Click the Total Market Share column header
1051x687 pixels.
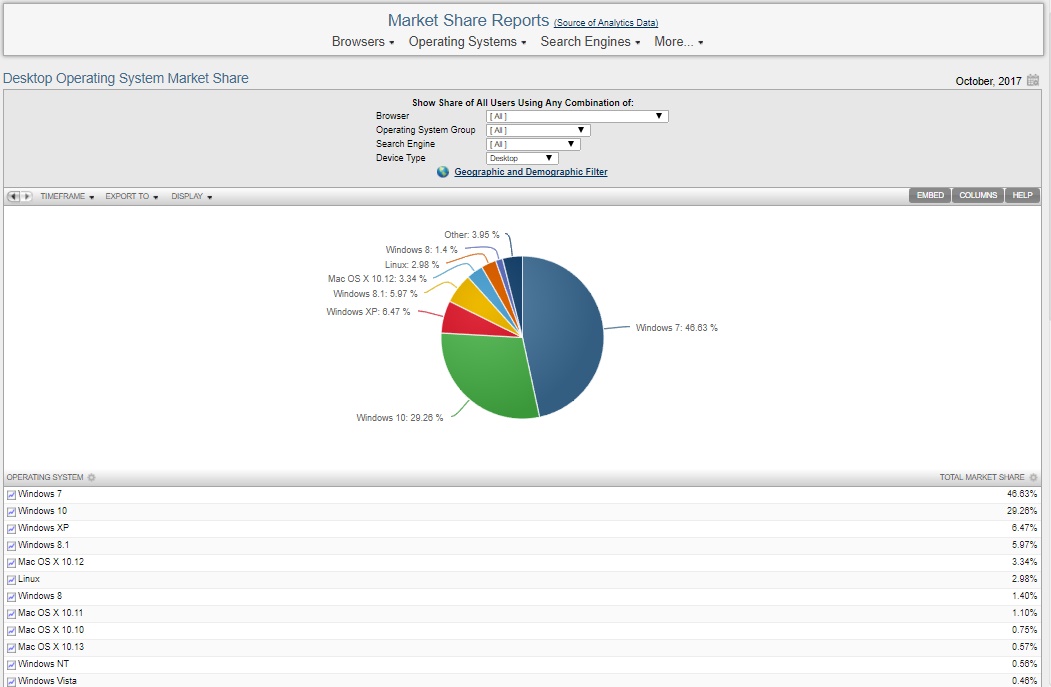[x=982, y=477]
